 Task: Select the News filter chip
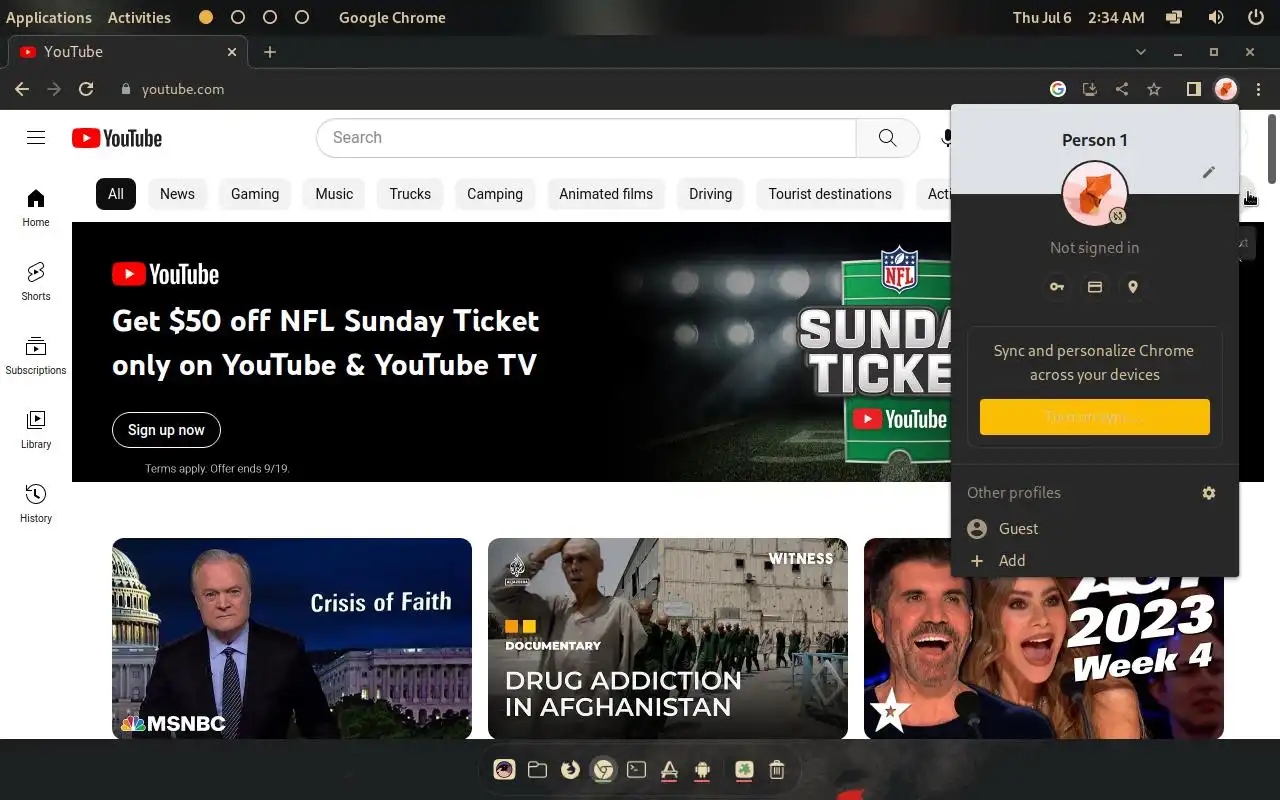tap(177, 194)
